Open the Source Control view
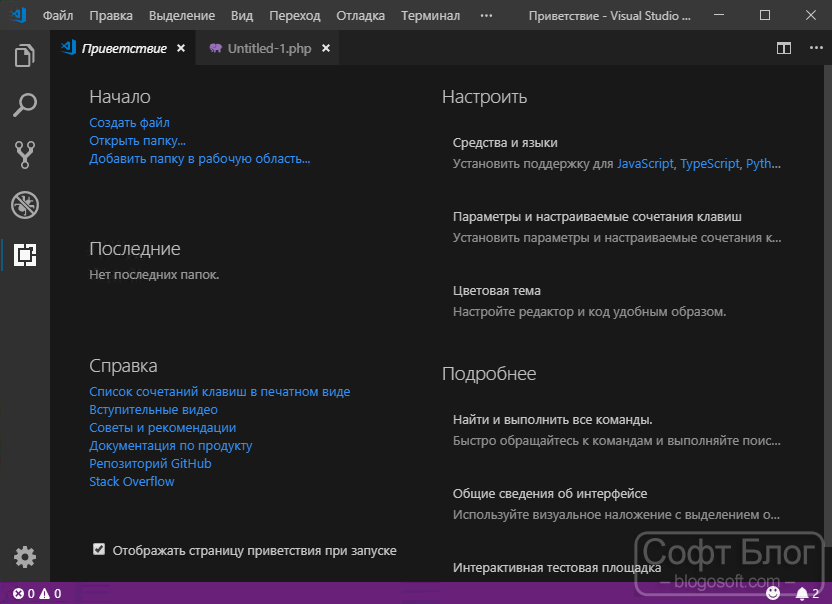 tap(25, 155)
